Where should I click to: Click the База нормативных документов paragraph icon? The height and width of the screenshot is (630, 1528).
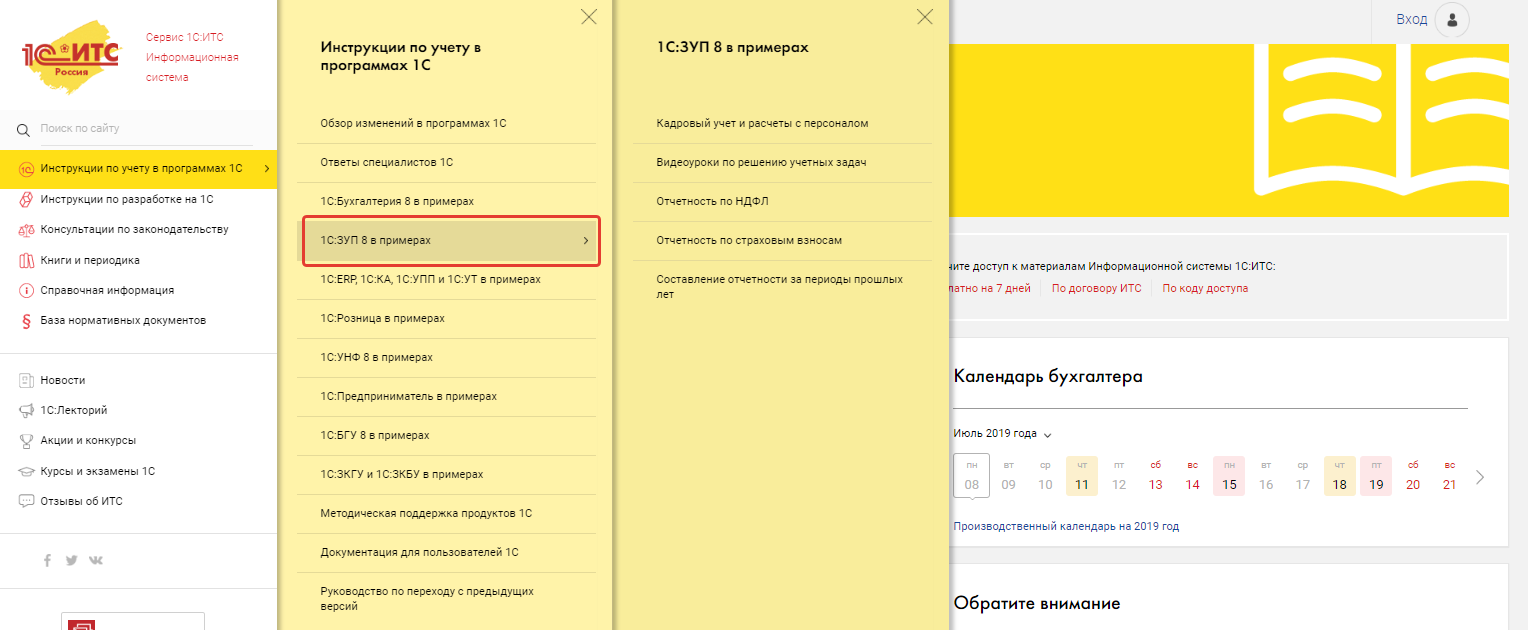[x=27, y=321]
